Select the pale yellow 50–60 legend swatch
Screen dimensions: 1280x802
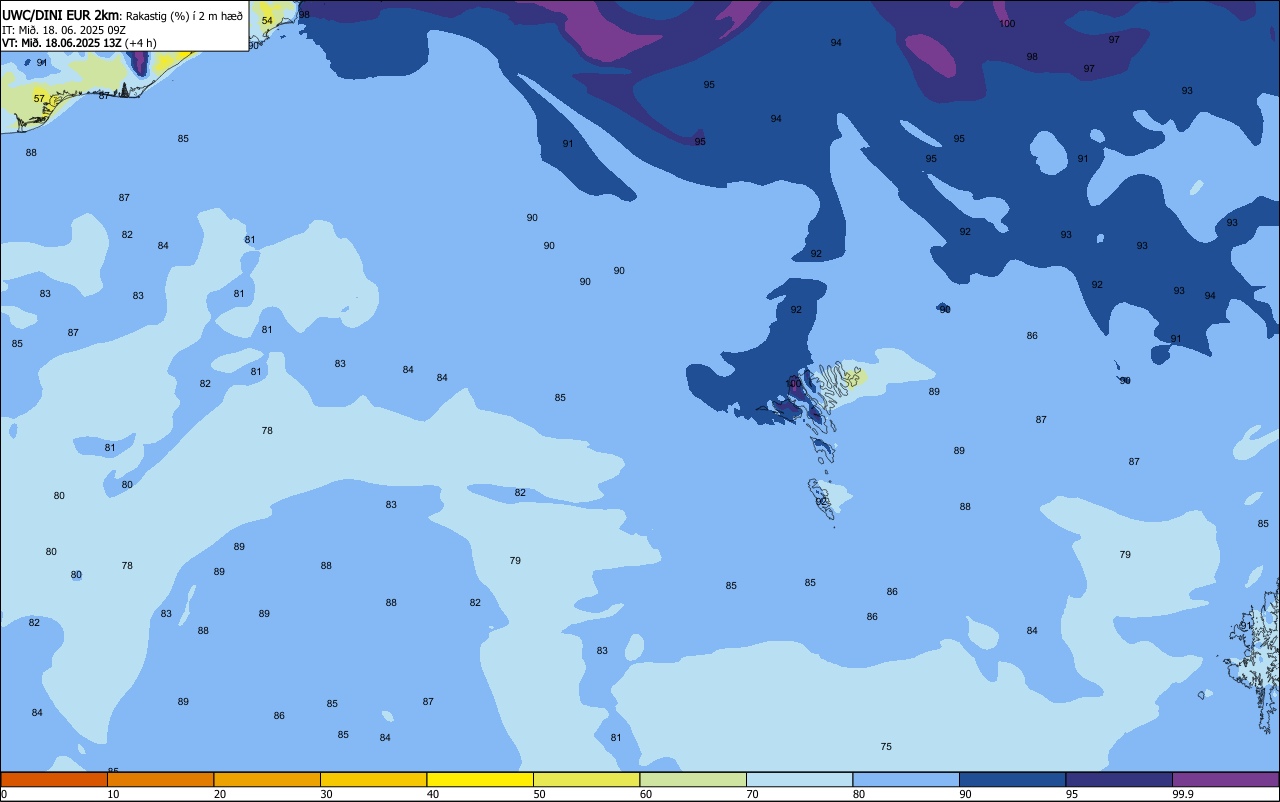point(586,779)
